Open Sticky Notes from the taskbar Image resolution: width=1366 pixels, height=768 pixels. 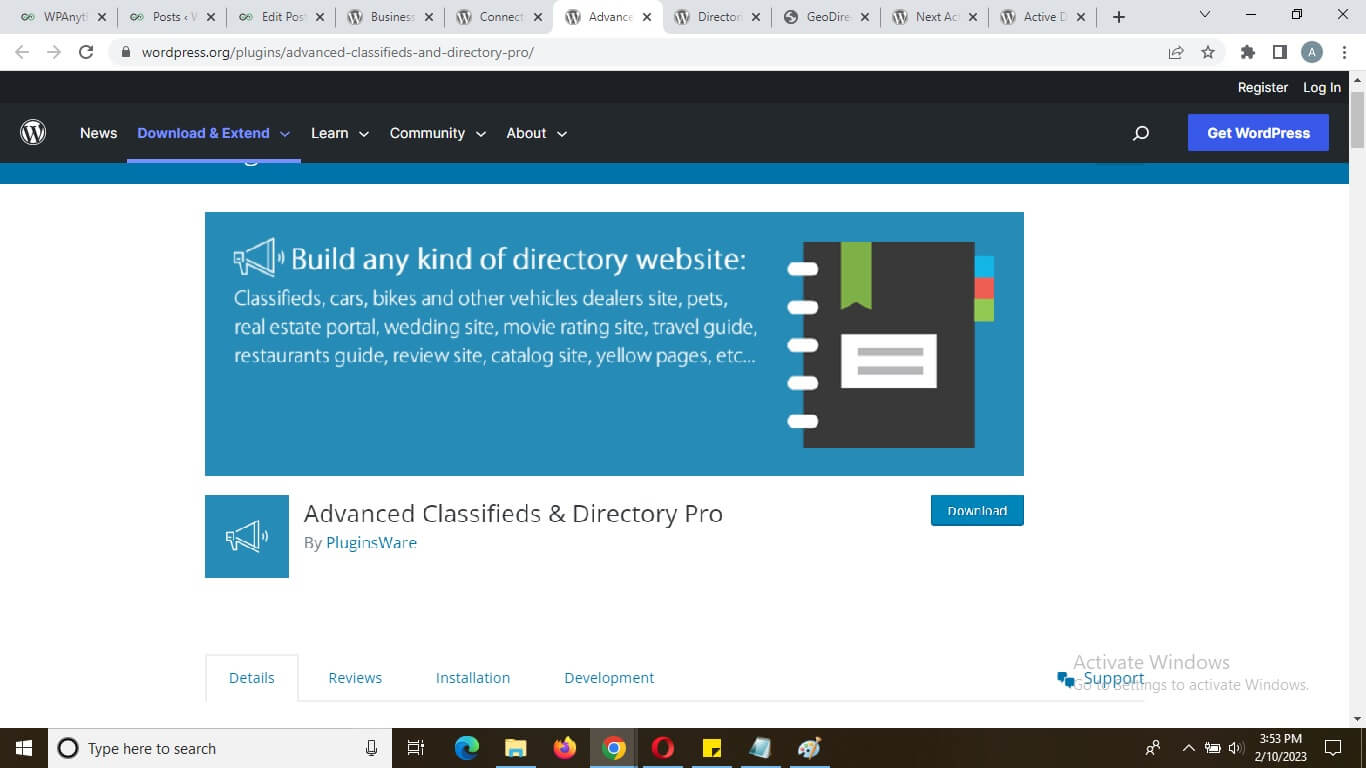(x=712, y=748)
